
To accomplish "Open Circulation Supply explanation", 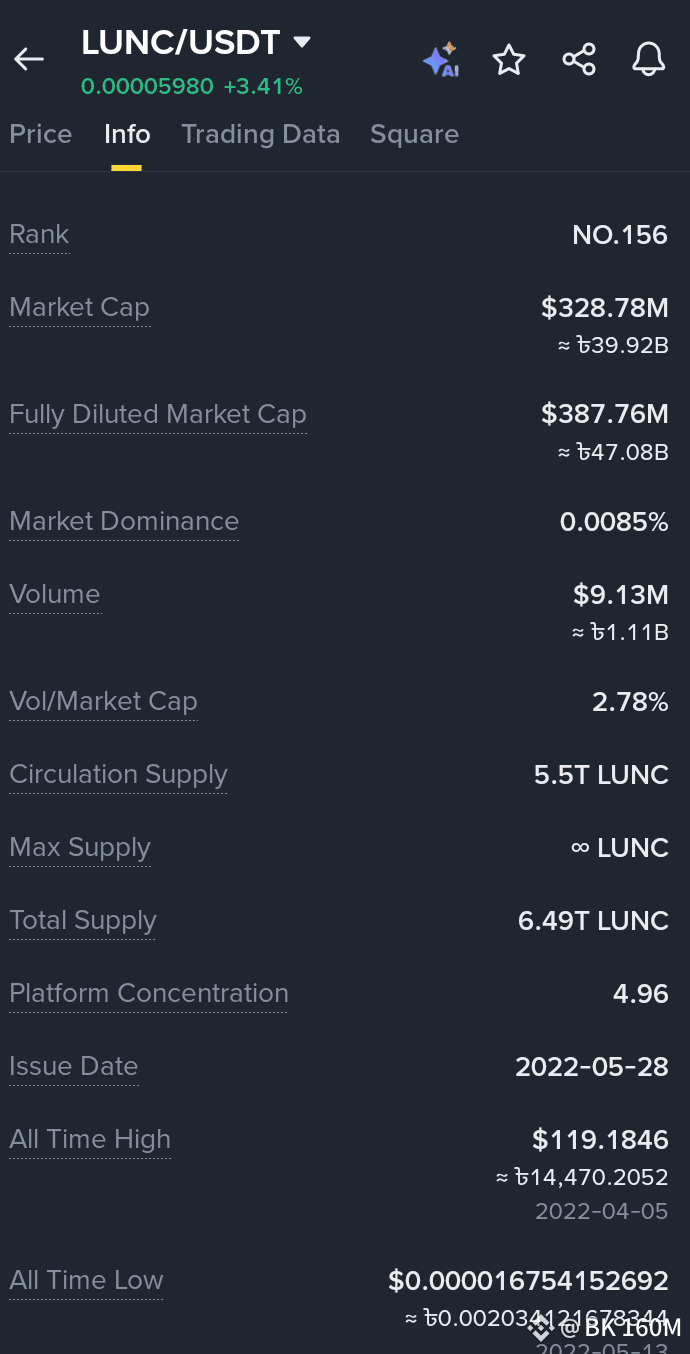I will click(118, 774).
